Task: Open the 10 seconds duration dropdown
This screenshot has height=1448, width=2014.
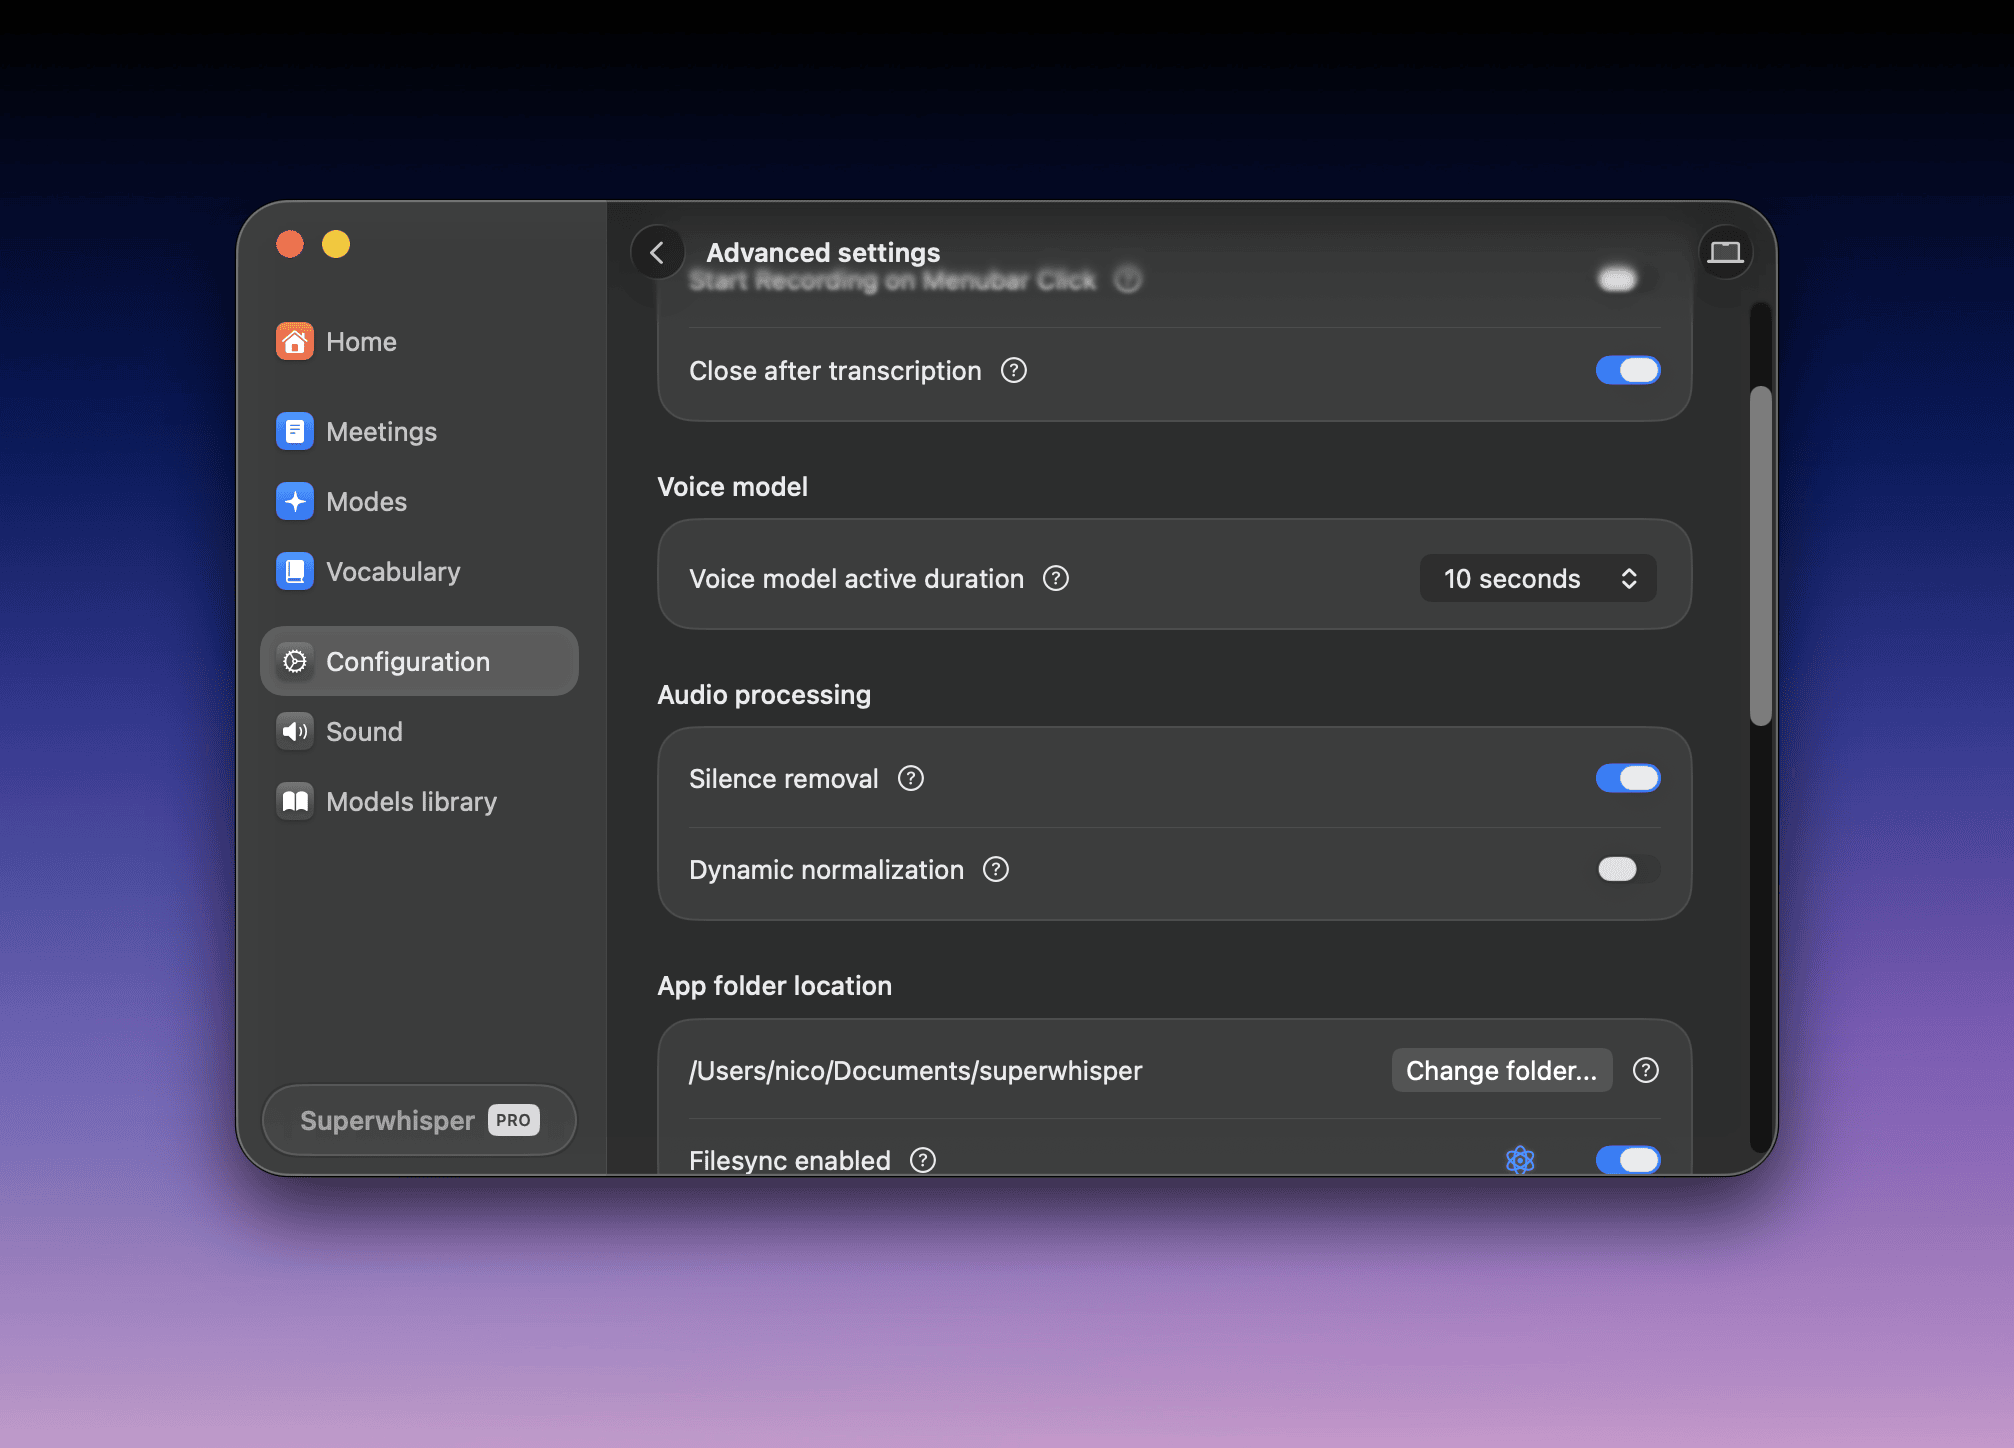Action: (x=1538, y=579)
